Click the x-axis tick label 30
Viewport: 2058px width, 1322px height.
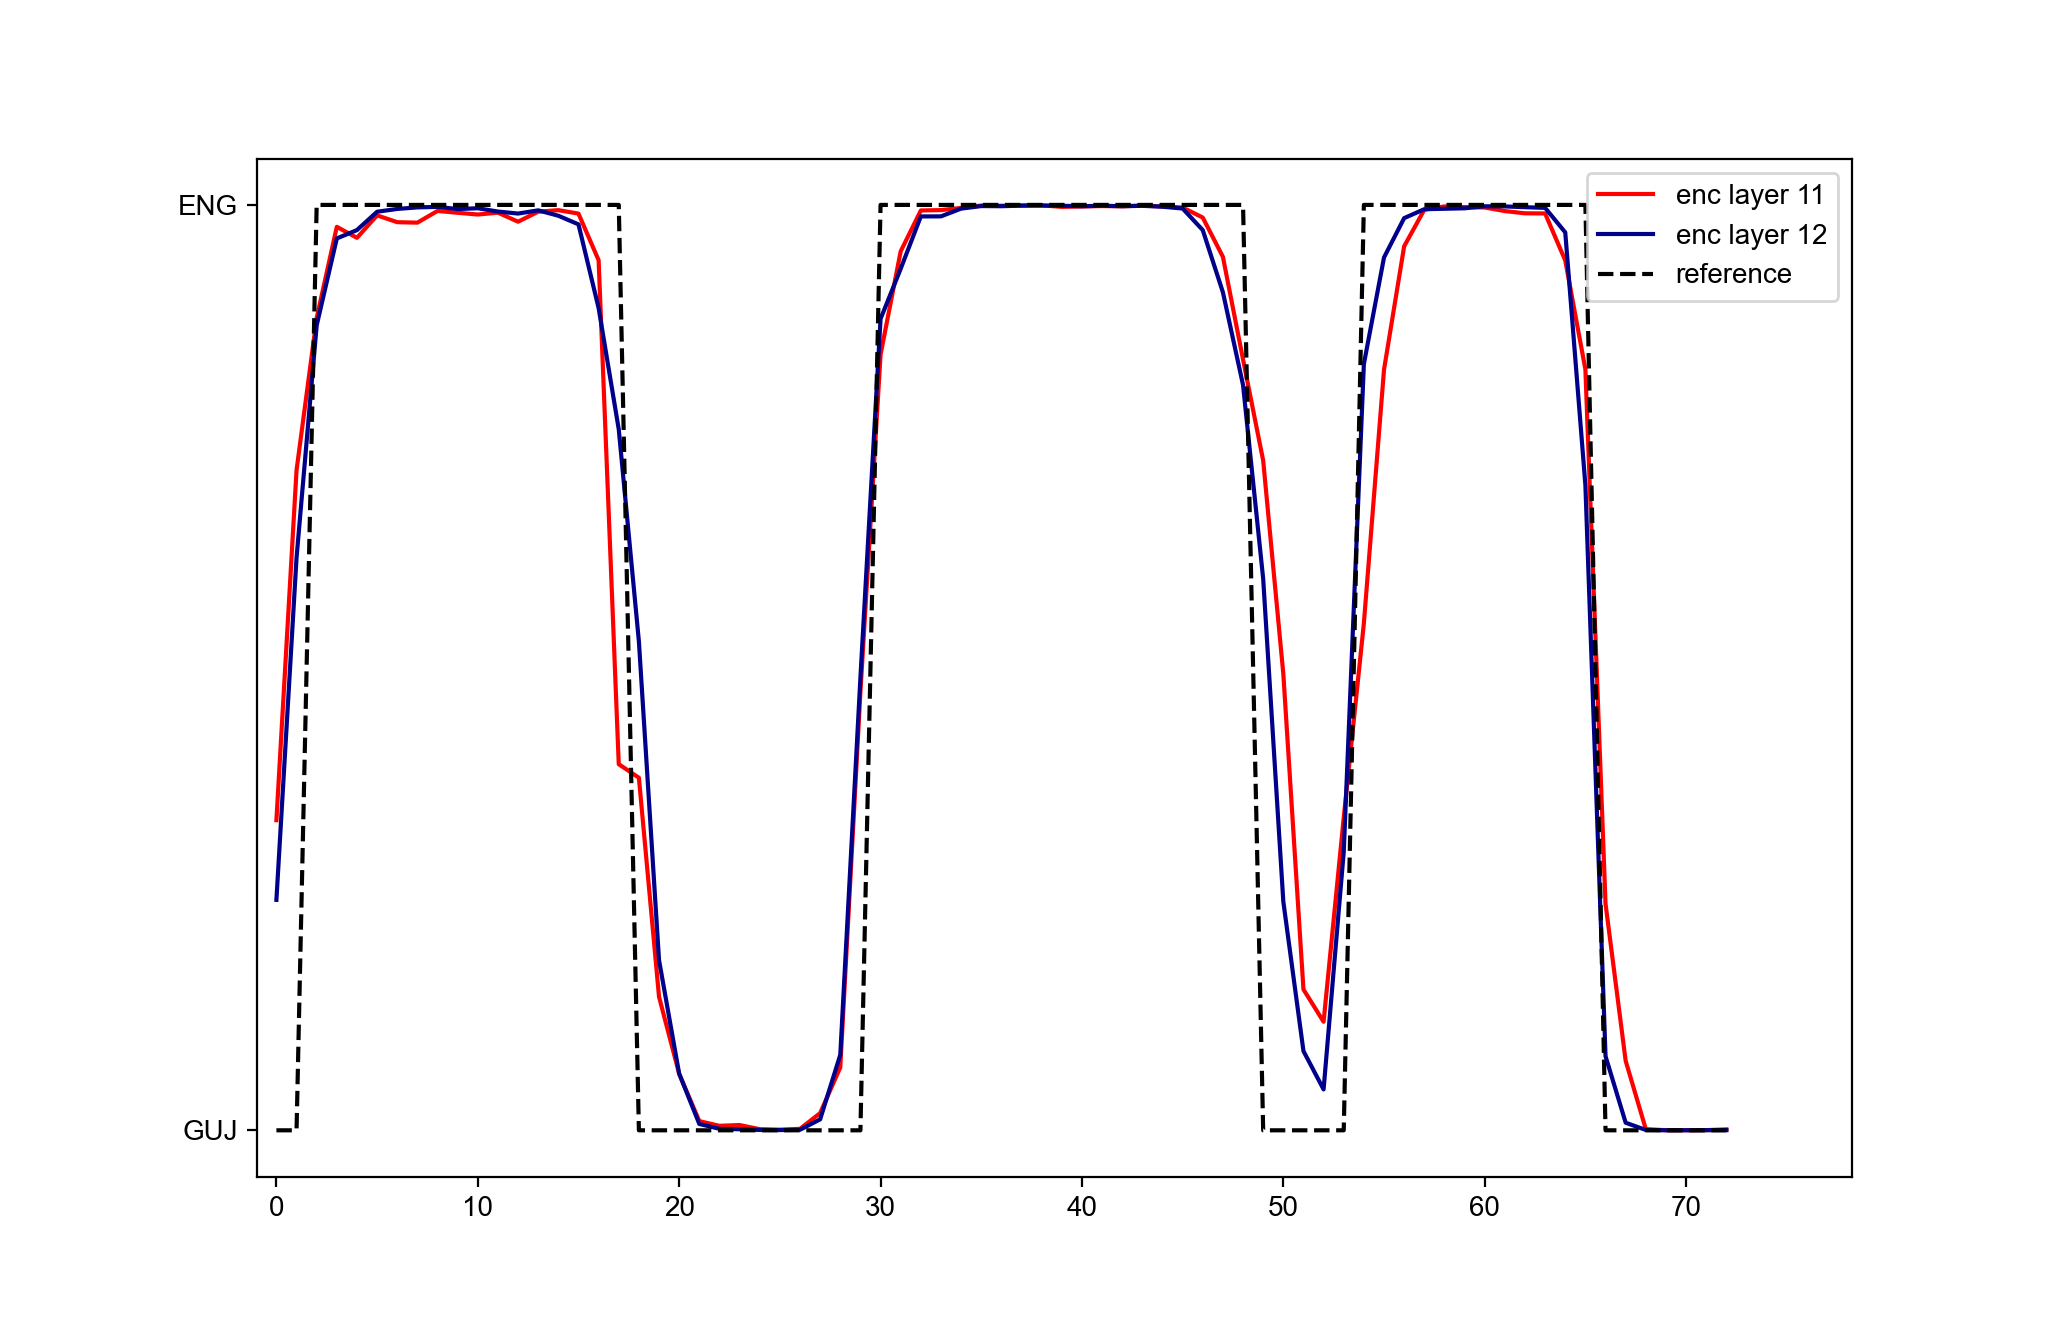pyautogui.click(x=880, y=1207)
